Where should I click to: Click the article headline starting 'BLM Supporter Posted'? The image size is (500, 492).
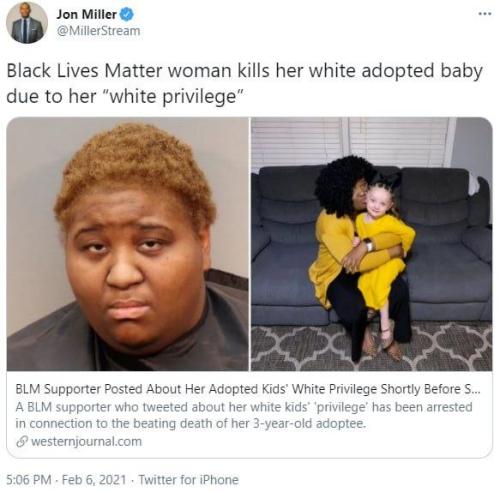click(248, 389)
